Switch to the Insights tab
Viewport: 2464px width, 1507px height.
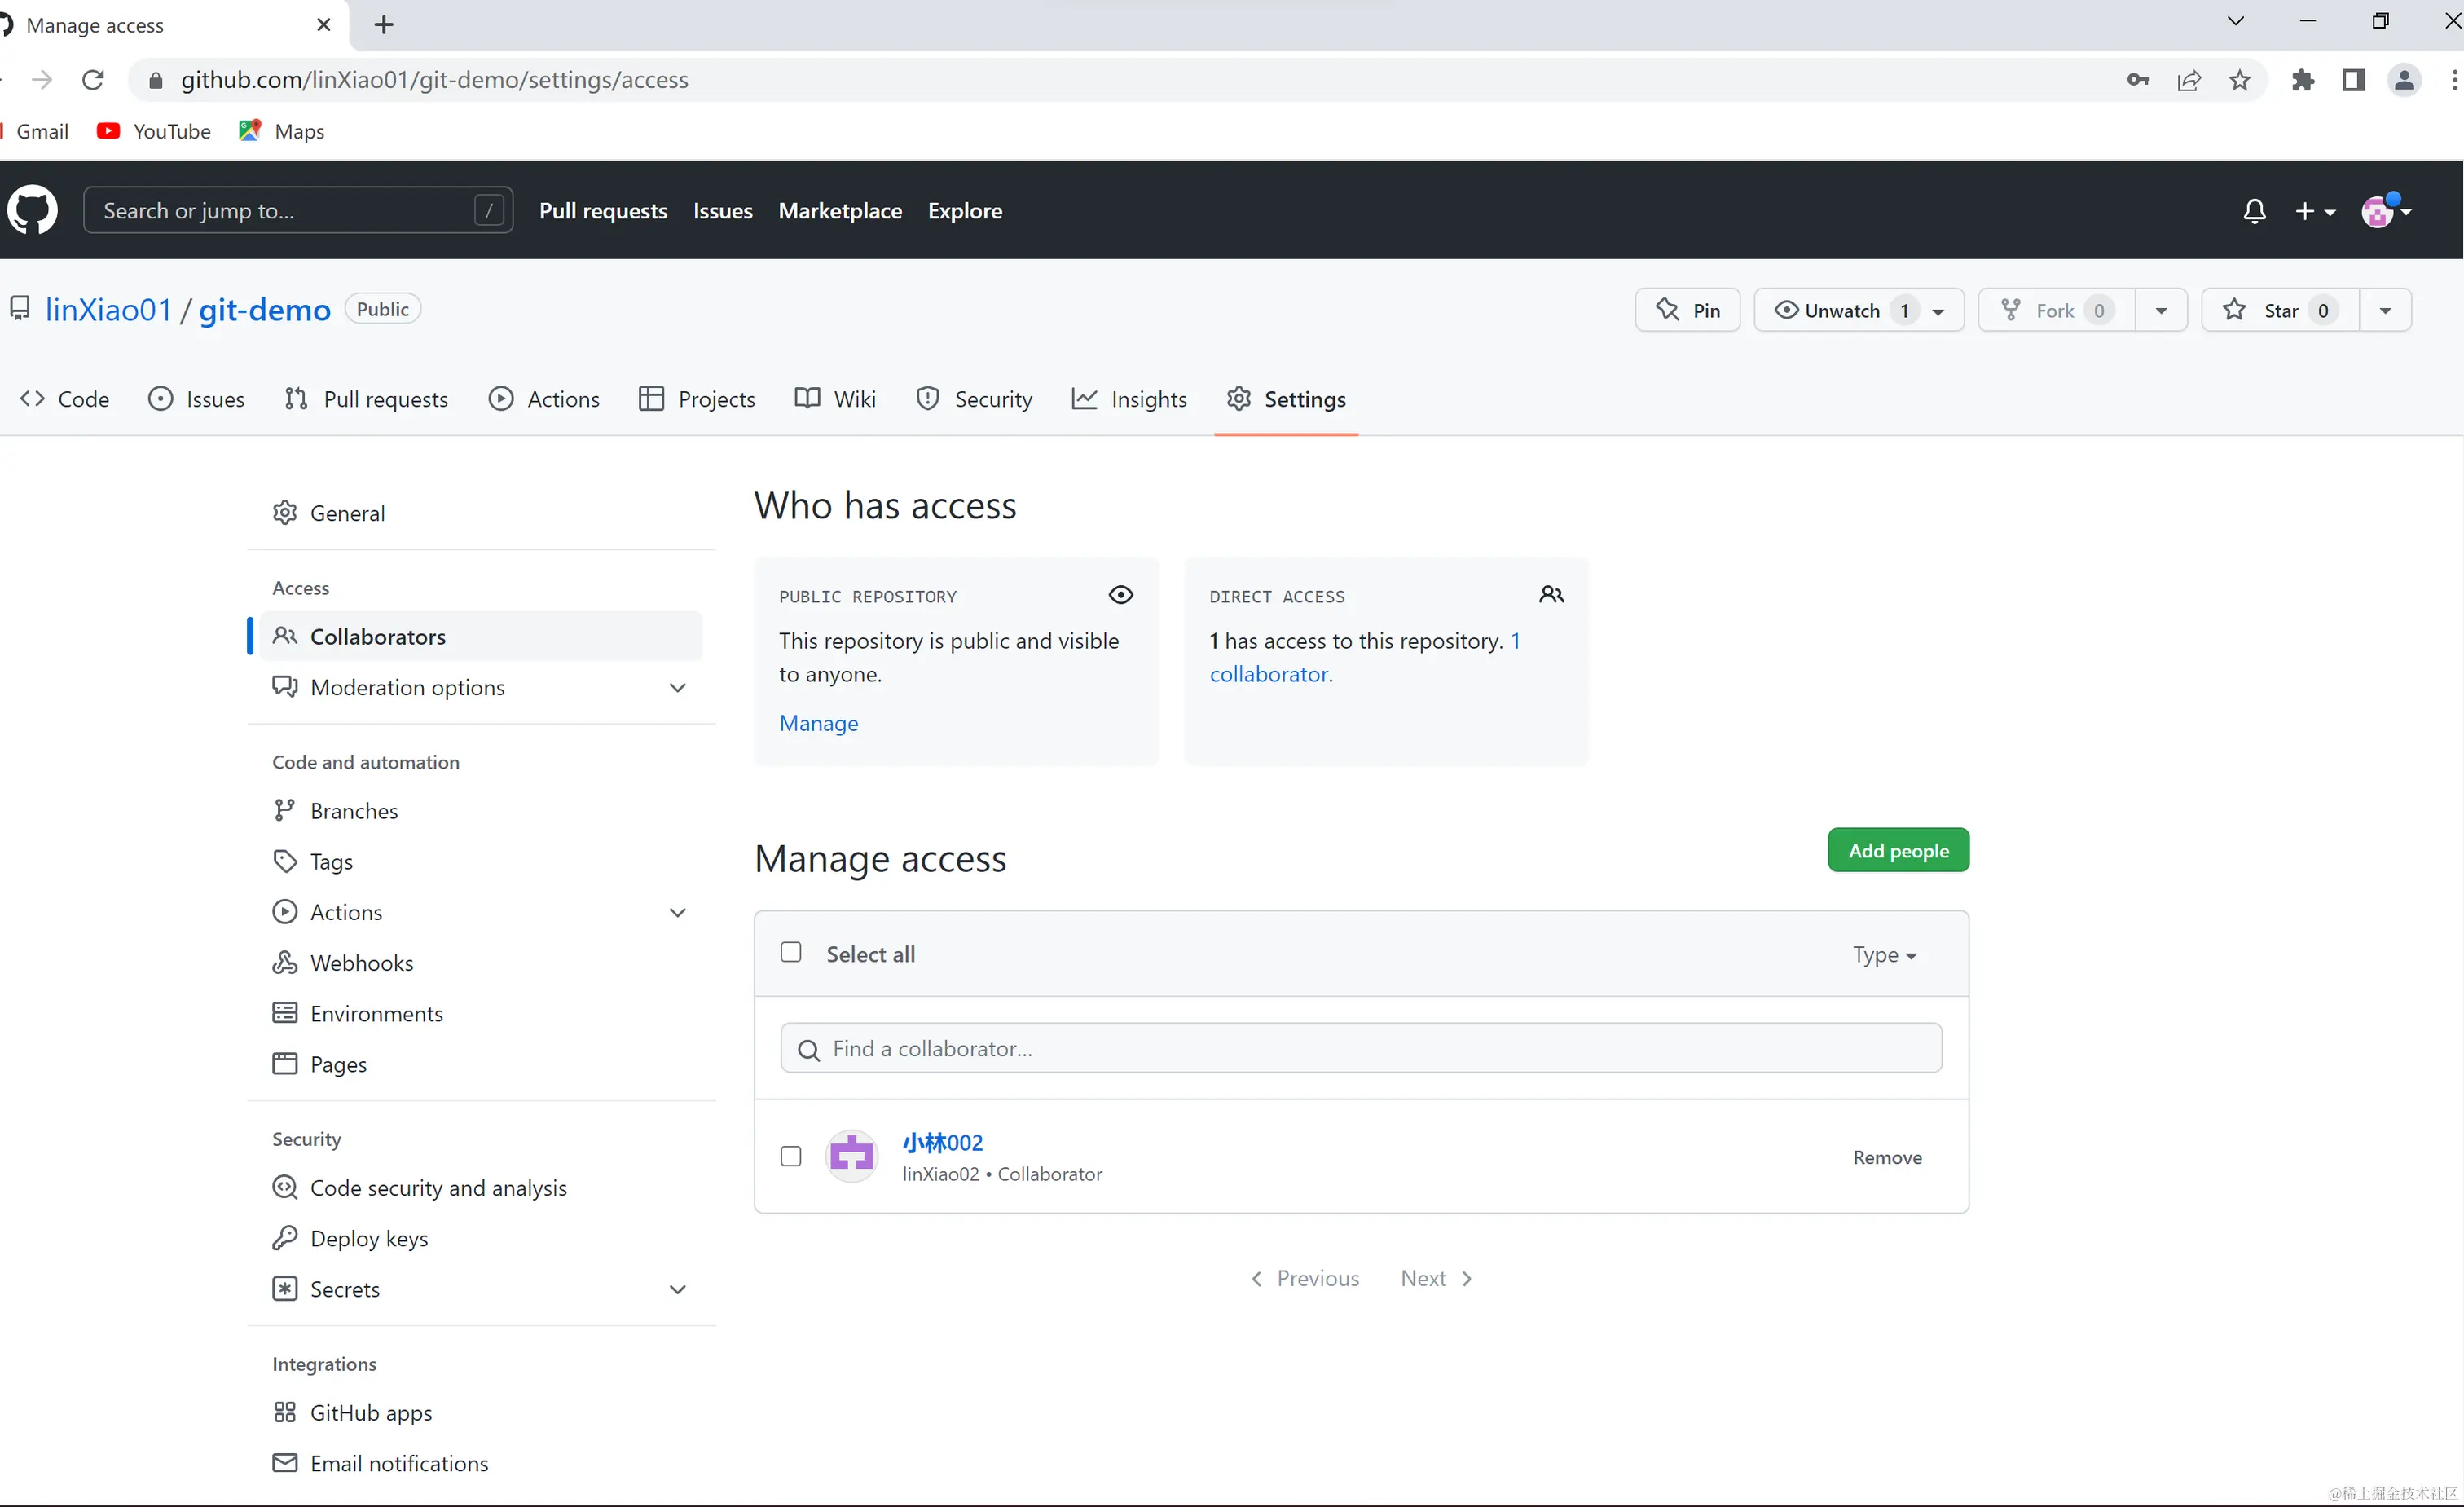pos(1129,399)
